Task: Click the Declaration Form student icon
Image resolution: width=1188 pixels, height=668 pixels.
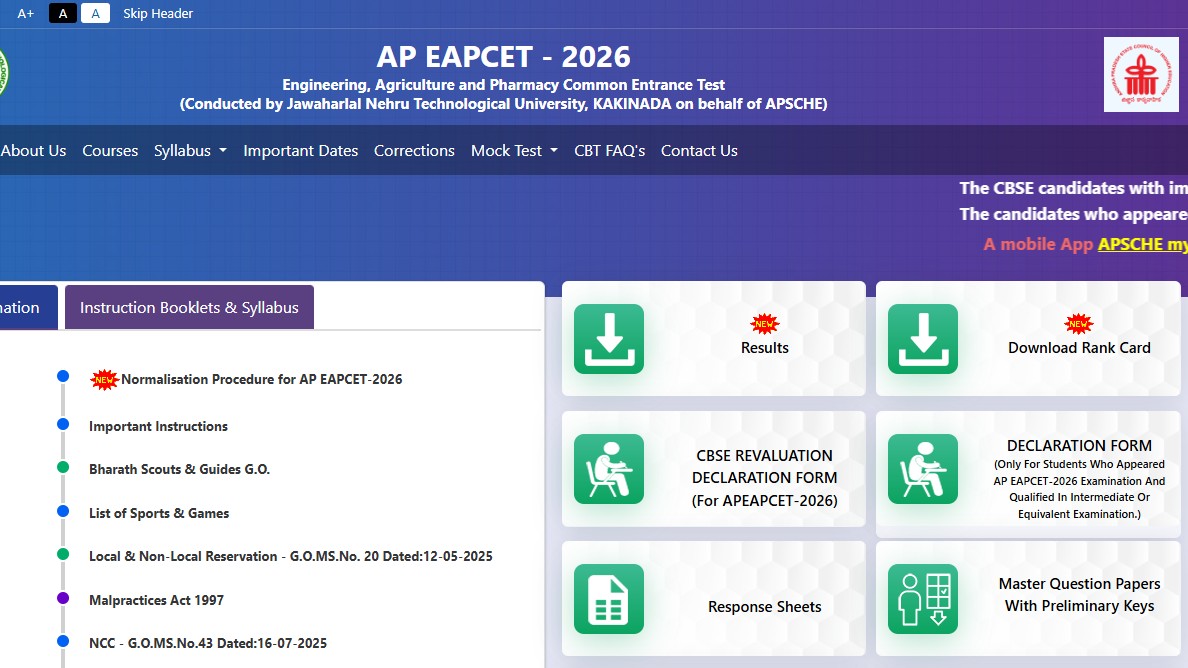Action: tap(922, 469)
